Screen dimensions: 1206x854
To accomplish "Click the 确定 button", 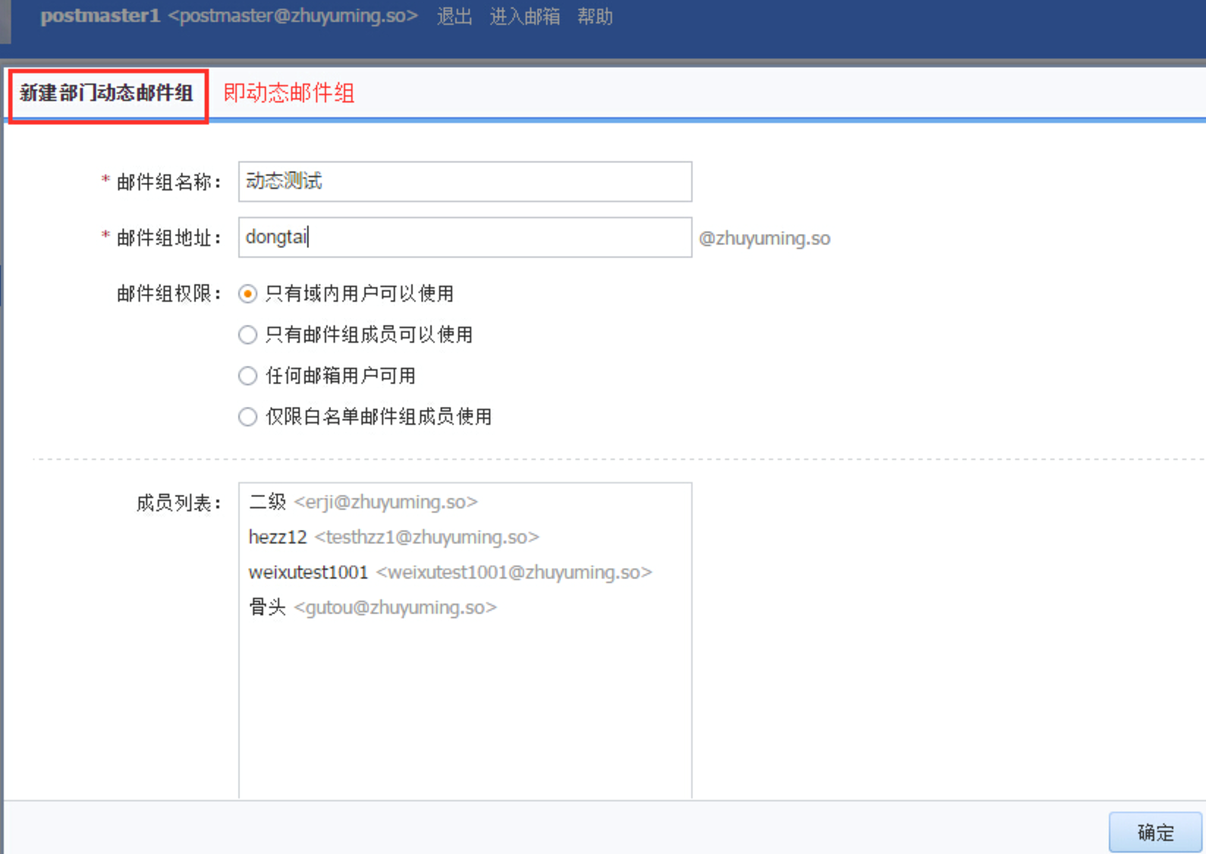I will [x=1155, y=832].
